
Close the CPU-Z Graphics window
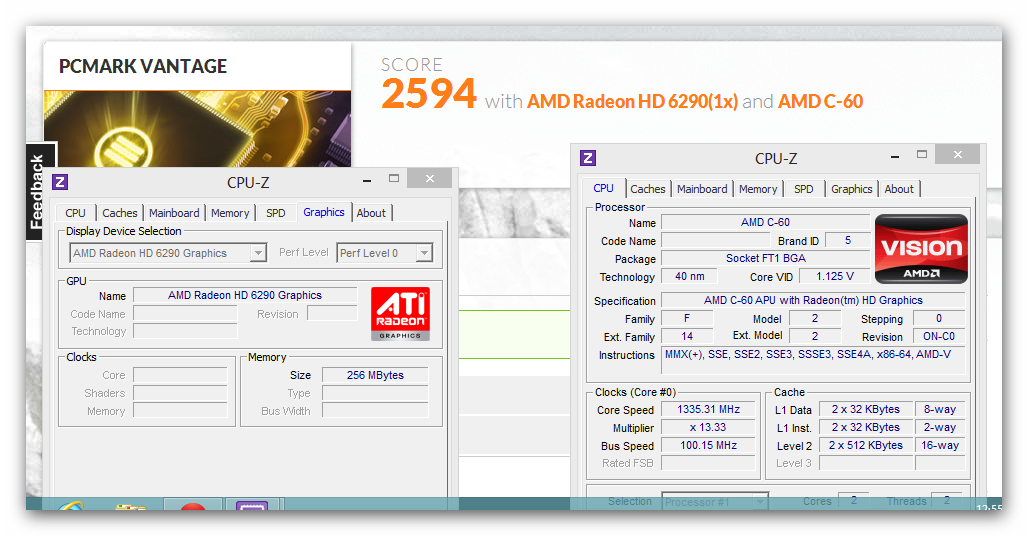(x=429, y=178)
